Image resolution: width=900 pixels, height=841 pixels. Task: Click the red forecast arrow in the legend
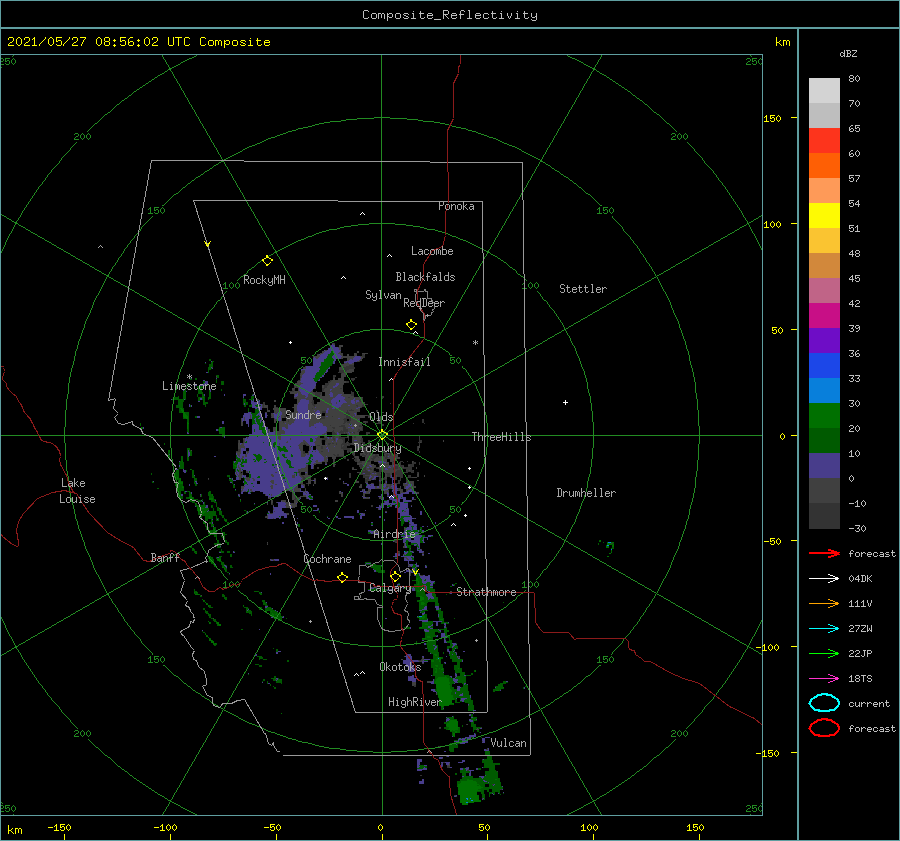824,553
